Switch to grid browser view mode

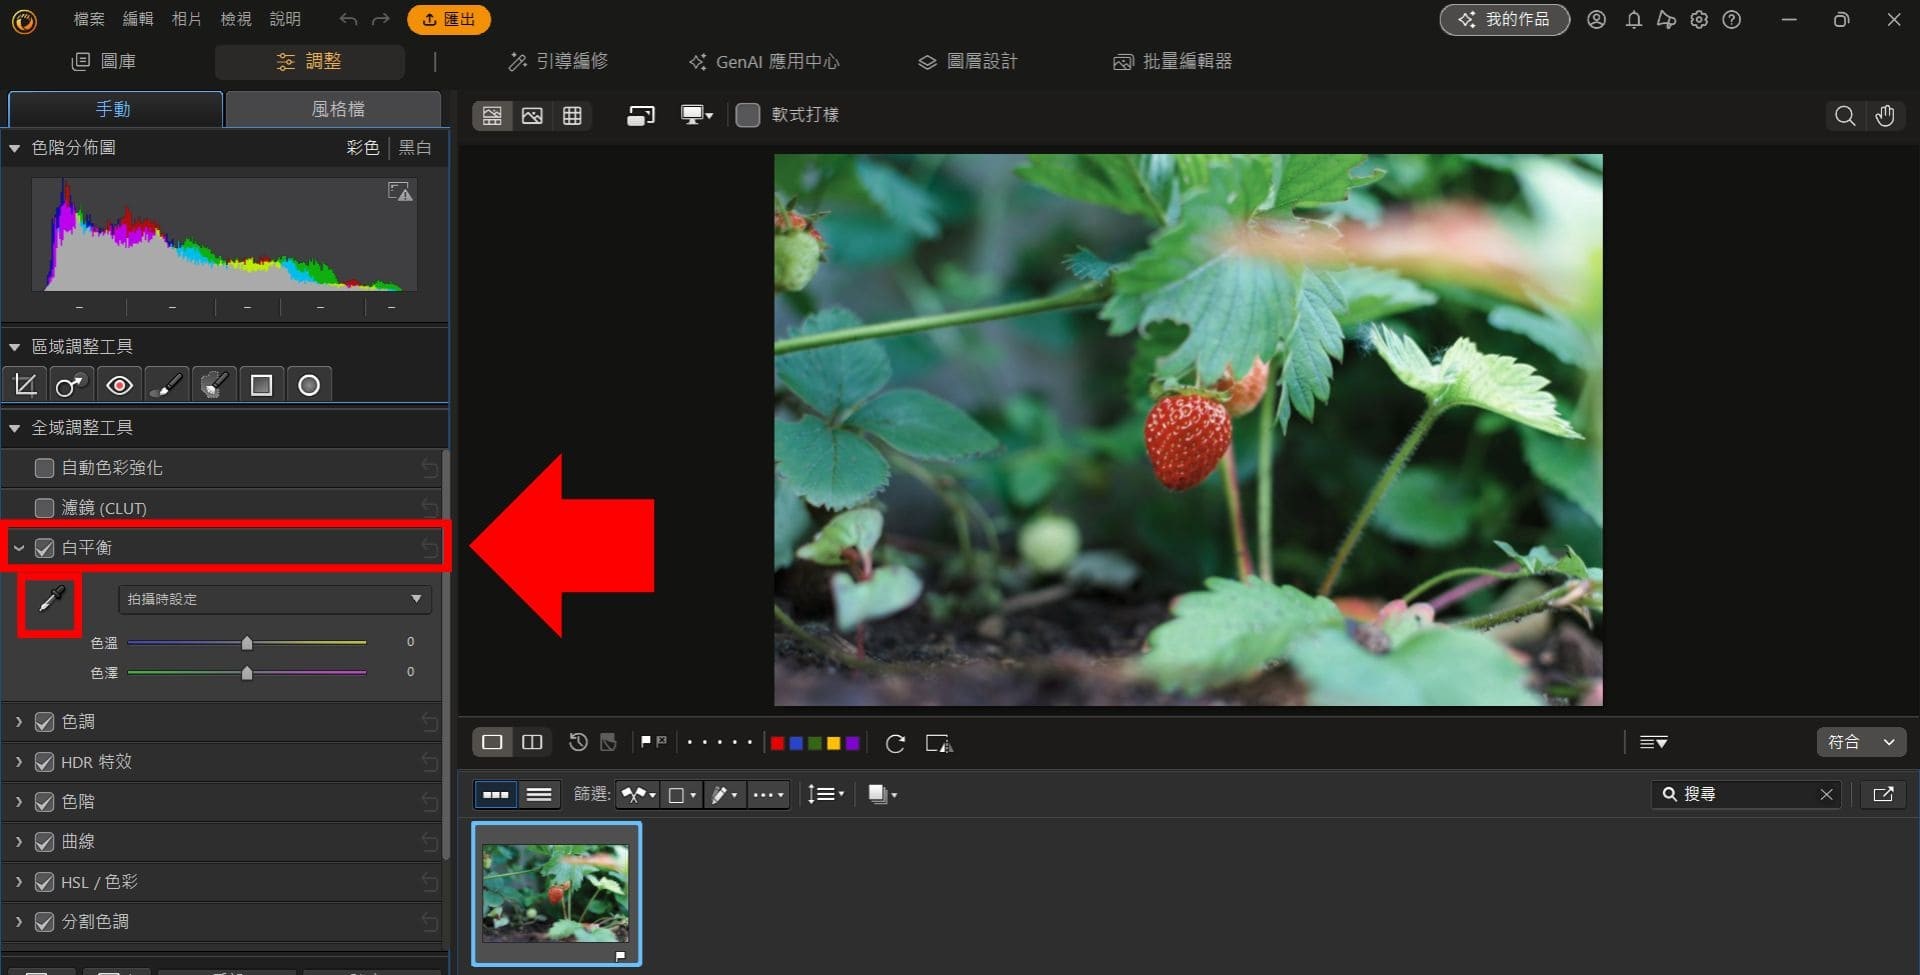[572, 116]
